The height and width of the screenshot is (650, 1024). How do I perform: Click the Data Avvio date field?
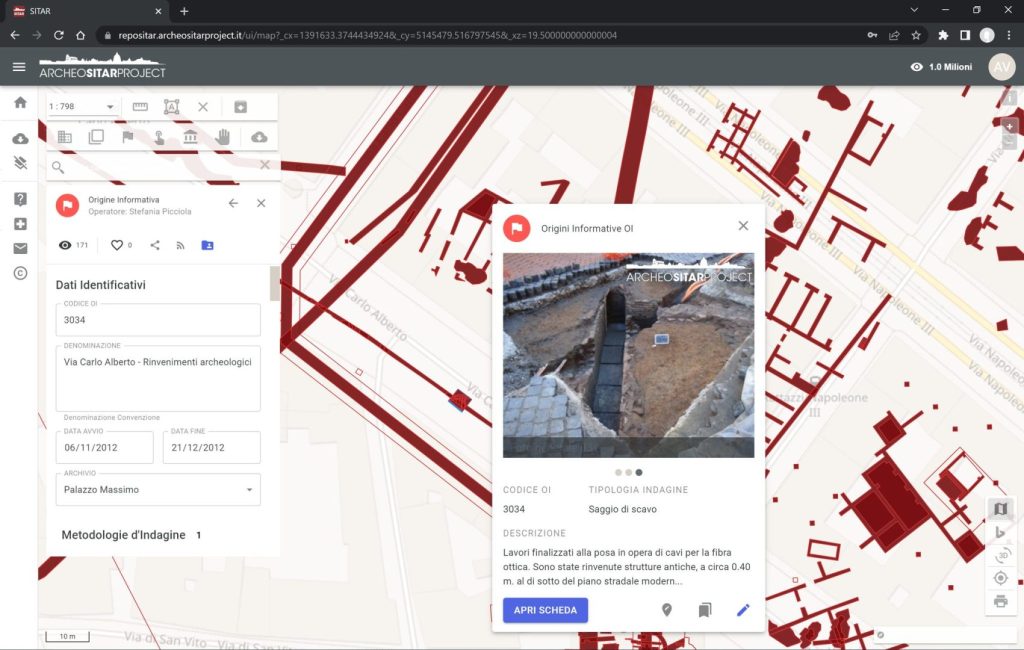pyautogui.click(x=104, y=447)
